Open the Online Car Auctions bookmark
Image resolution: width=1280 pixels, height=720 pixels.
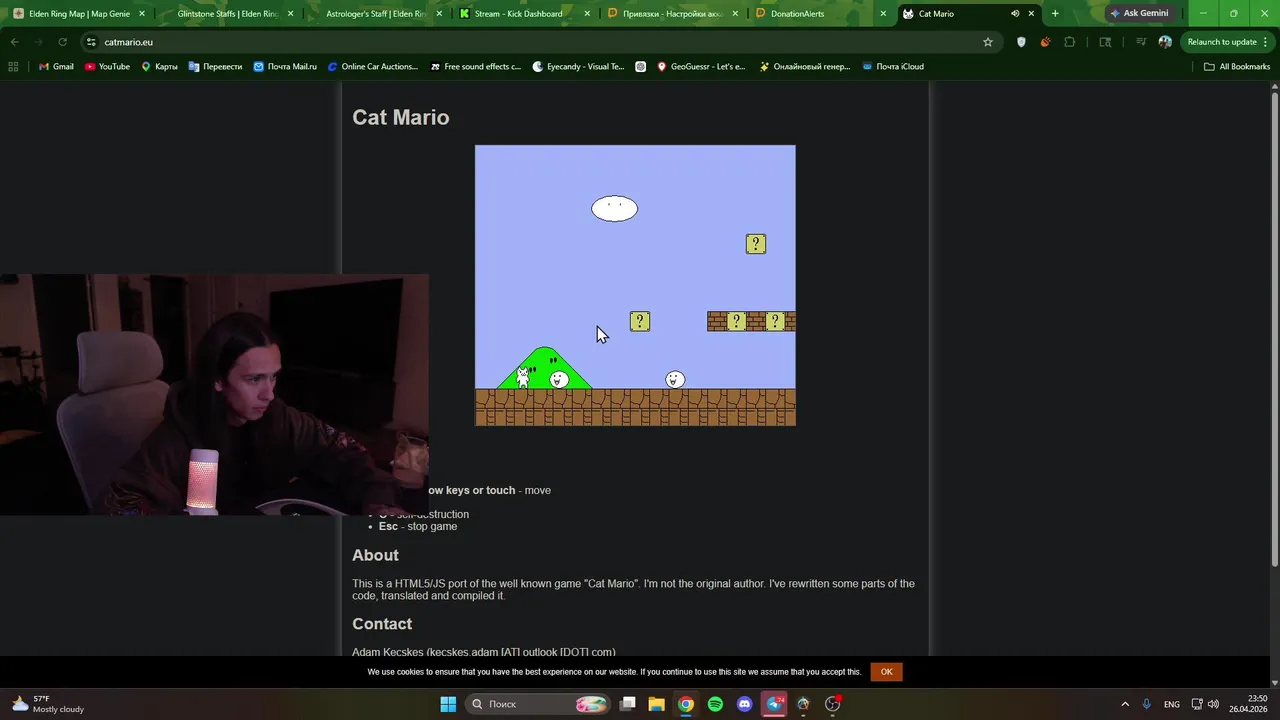(373, 66)
